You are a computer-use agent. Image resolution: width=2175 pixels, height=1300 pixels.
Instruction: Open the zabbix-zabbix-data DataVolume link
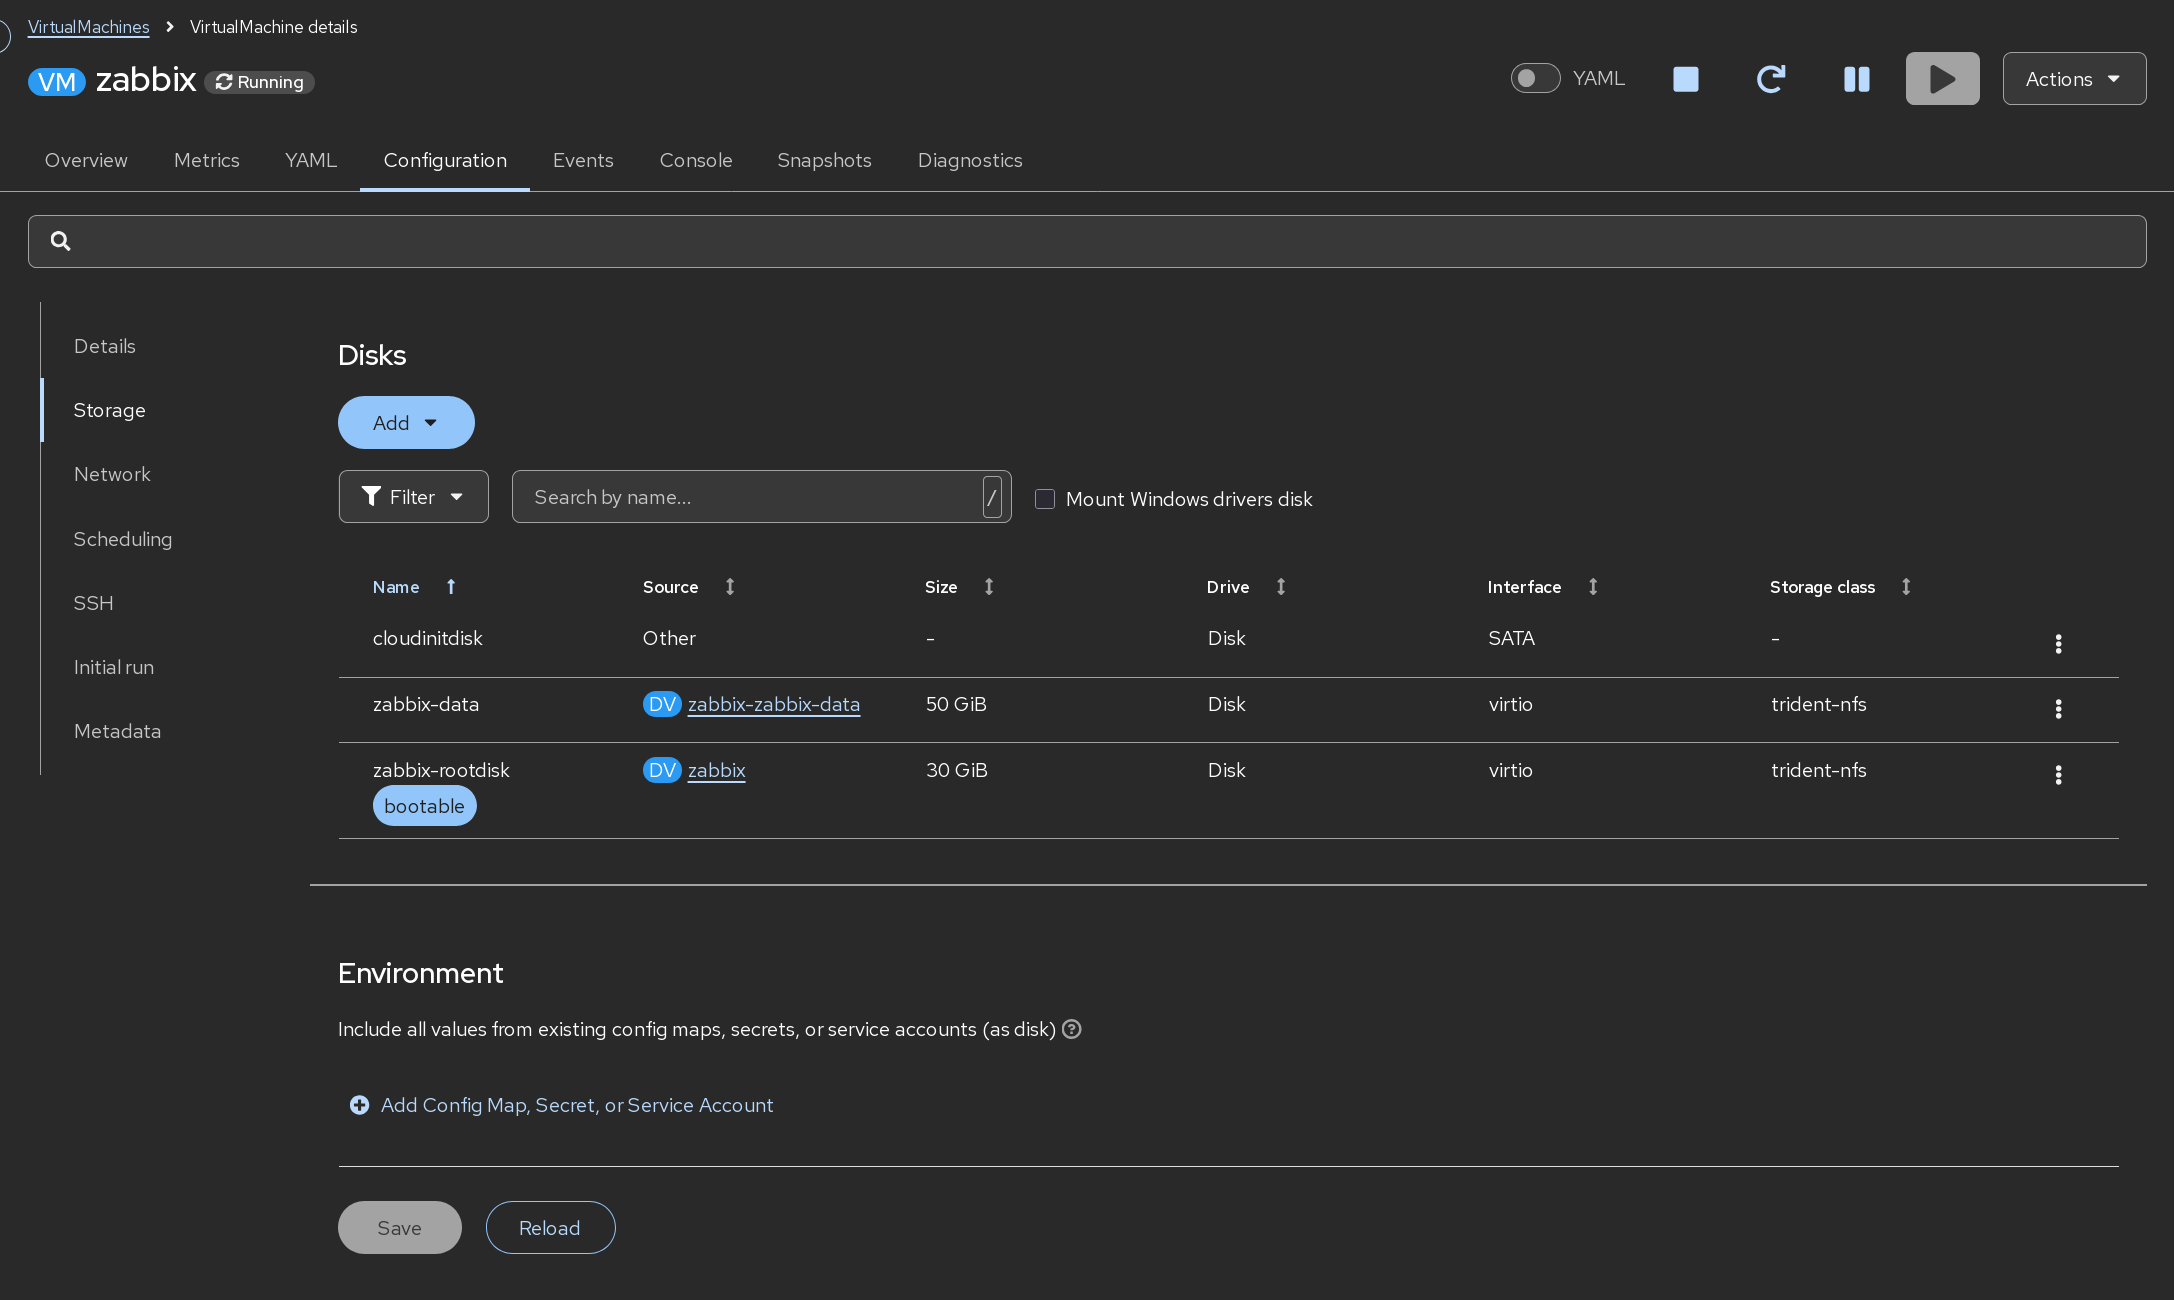coord(773,704)
